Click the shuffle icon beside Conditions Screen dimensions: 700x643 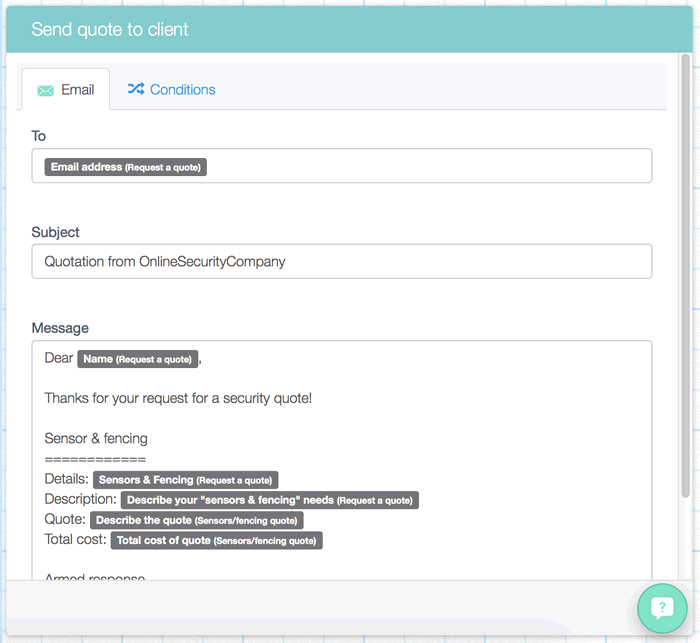point(136,89)
